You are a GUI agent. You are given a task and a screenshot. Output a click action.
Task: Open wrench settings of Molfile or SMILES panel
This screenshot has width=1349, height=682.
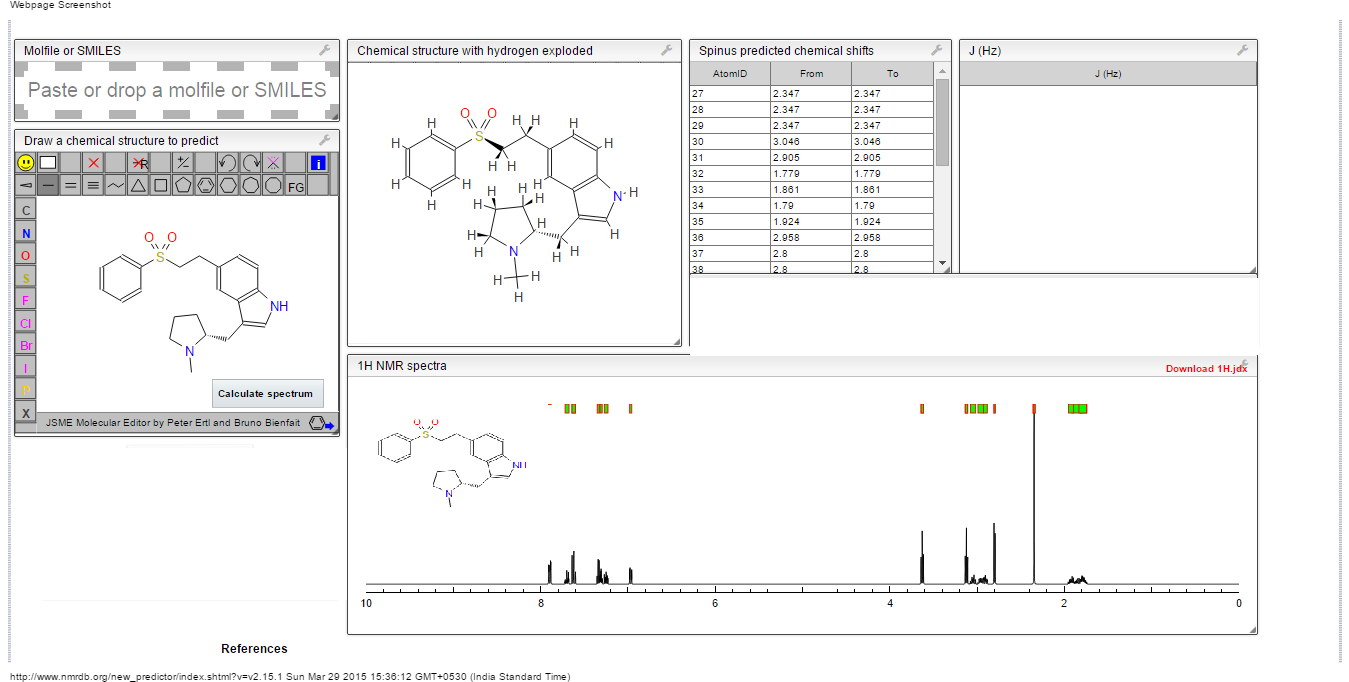[x=325, y=50]
